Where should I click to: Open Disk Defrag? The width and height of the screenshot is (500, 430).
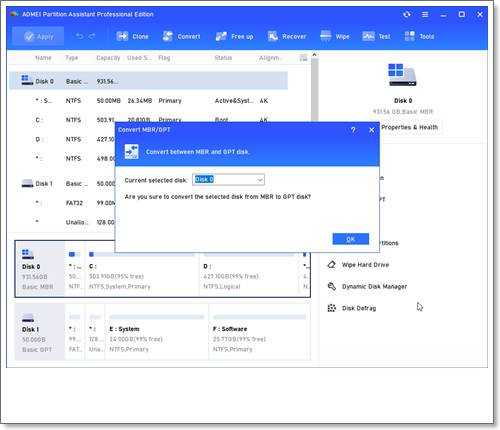[359, 308]
